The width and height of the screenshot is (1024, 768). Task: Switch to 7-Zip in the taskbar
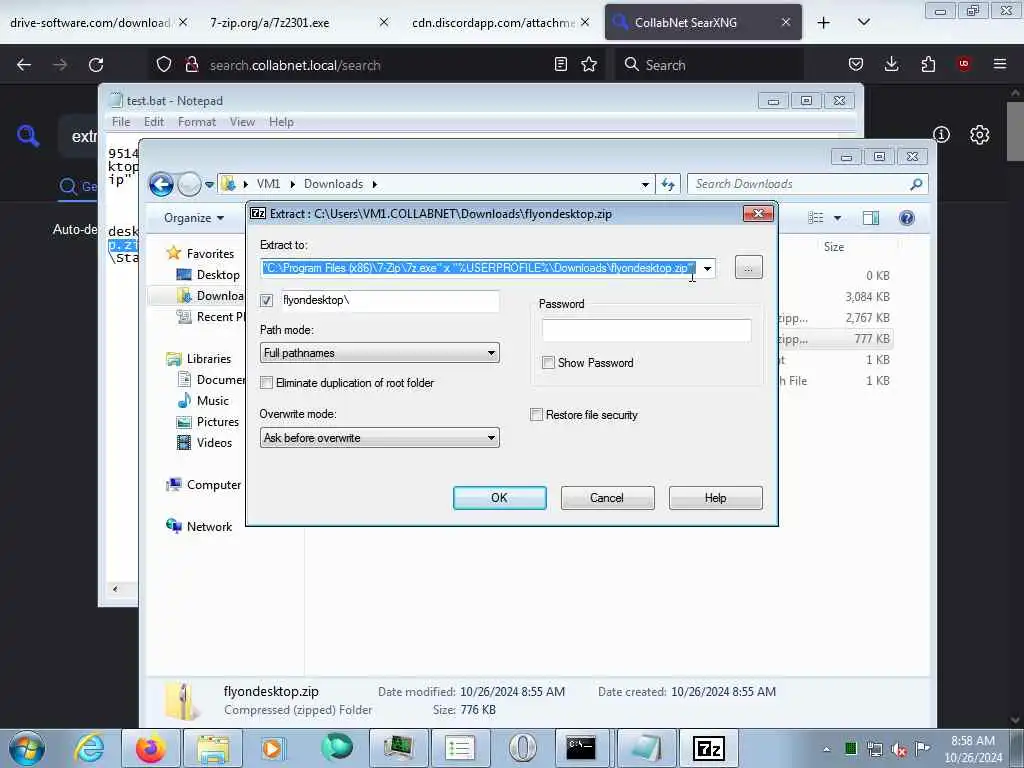pos(709,748)
